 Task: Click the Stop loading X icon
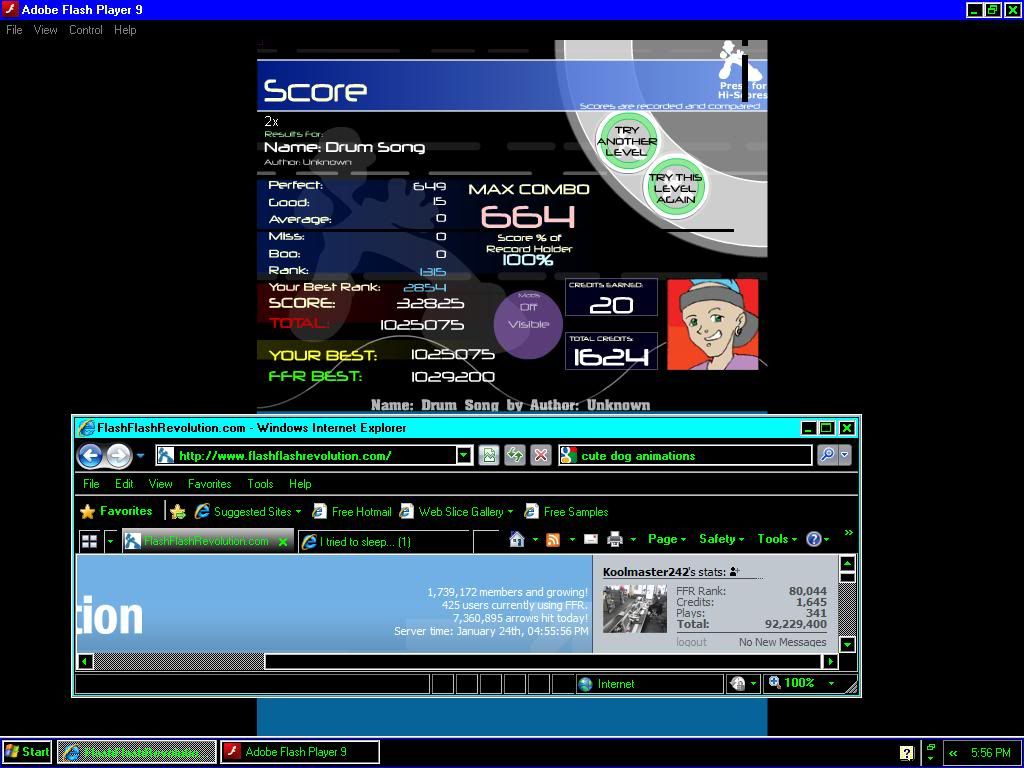[x=541, y=456]
